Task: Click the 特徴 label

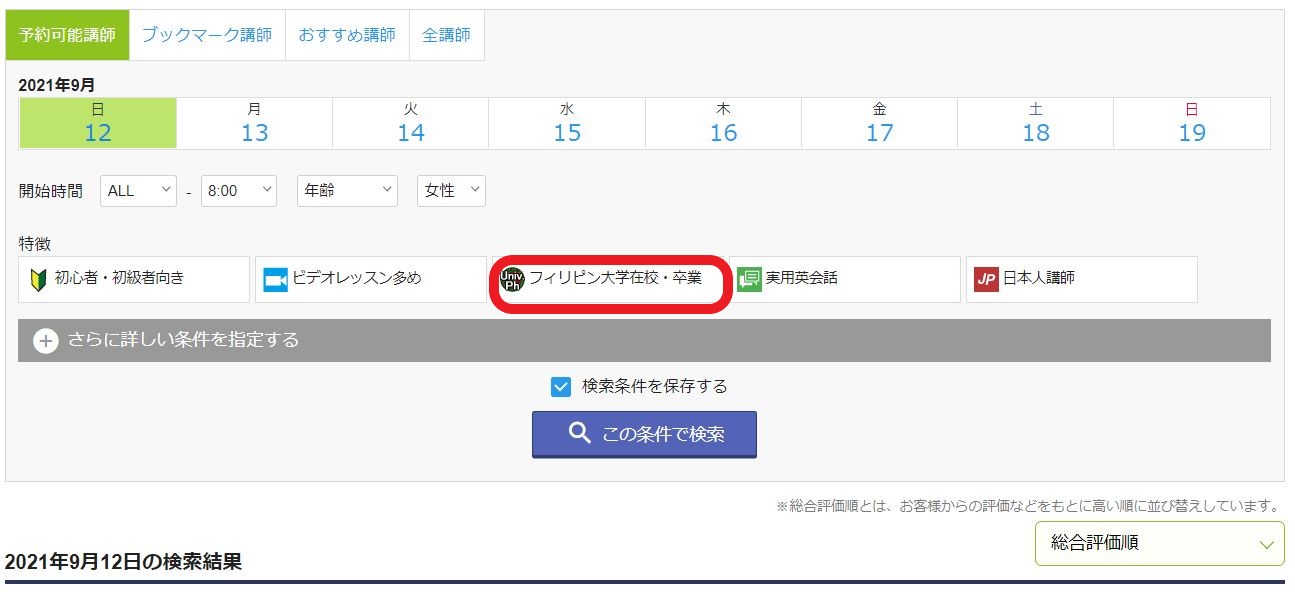Action: point(35,244)
